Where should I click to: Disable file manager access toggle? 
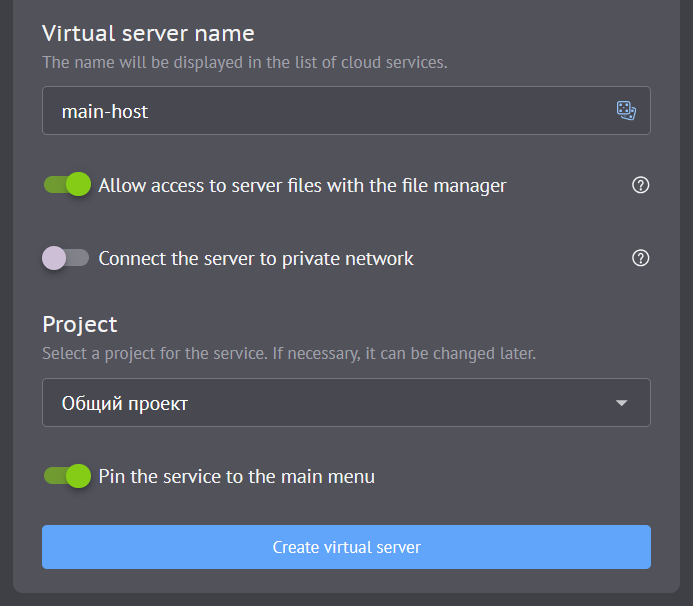coord(67,185)
